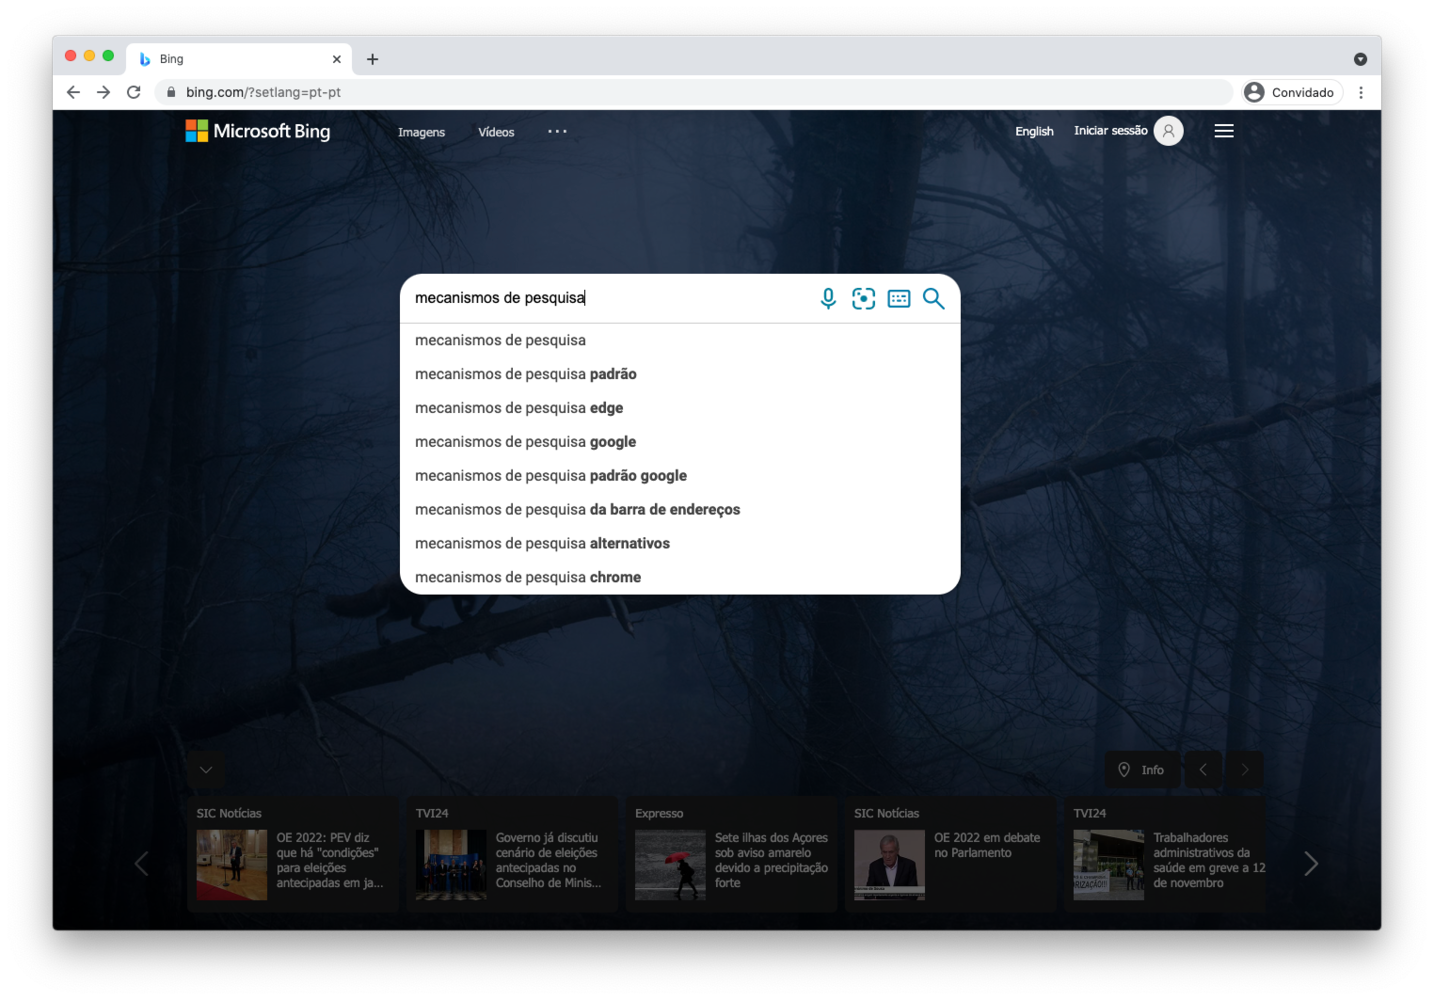The image size is (1434, 1000).
Task: Go to previous background image
Action: pyautogui.click(x=1203, y=770)
